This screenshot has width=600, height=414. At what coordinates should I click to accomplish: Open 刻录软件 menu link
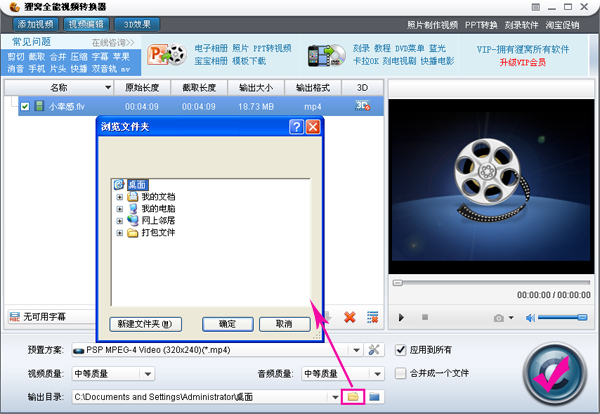[x=521, y=25]
